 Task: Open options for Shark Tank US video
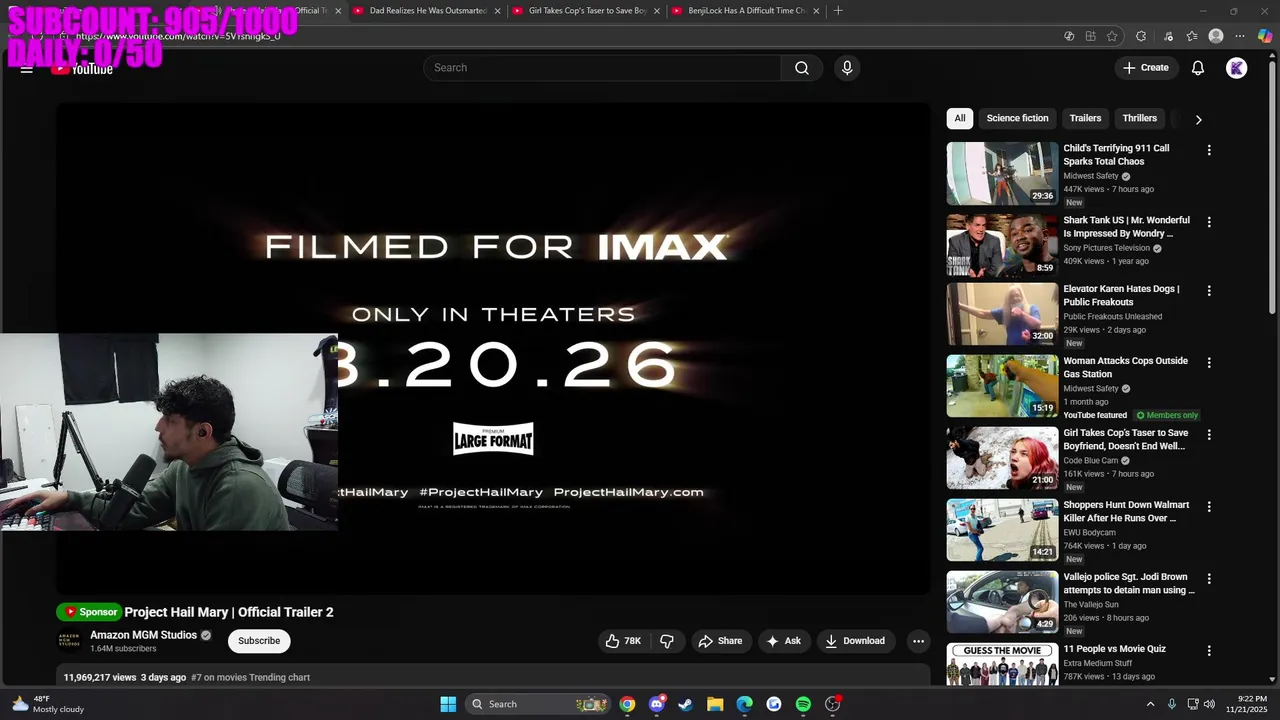1209,222
